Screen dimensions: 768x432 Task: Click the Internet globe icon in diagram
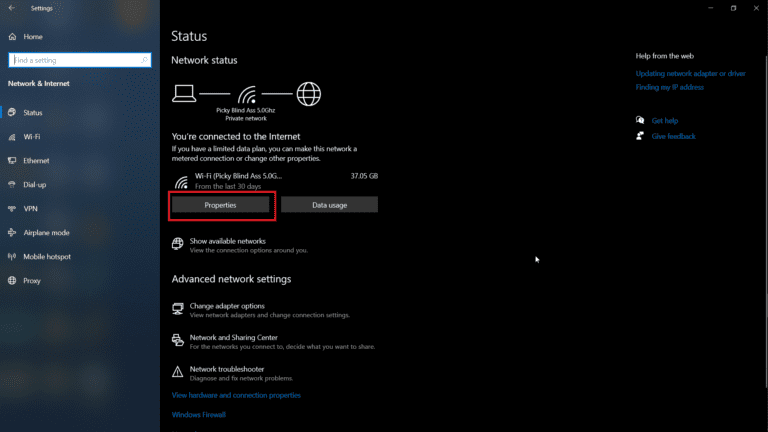pyautogui.click(x=309, y=94)
